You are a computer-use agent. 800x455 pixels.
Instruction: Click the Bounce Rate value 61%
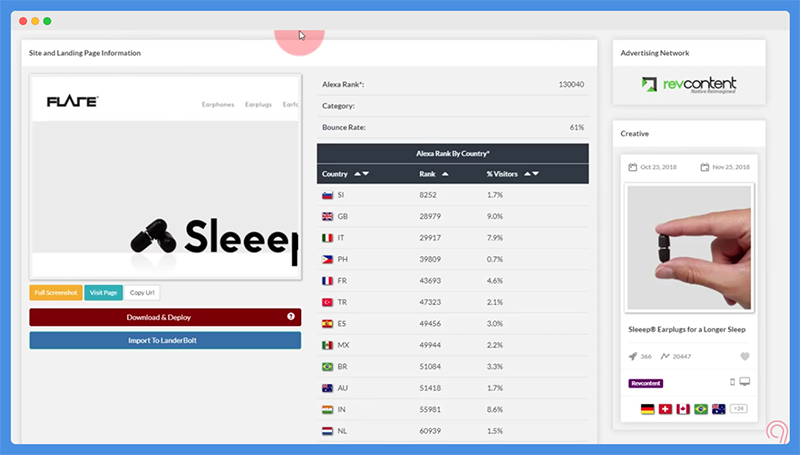pos(577,128)
